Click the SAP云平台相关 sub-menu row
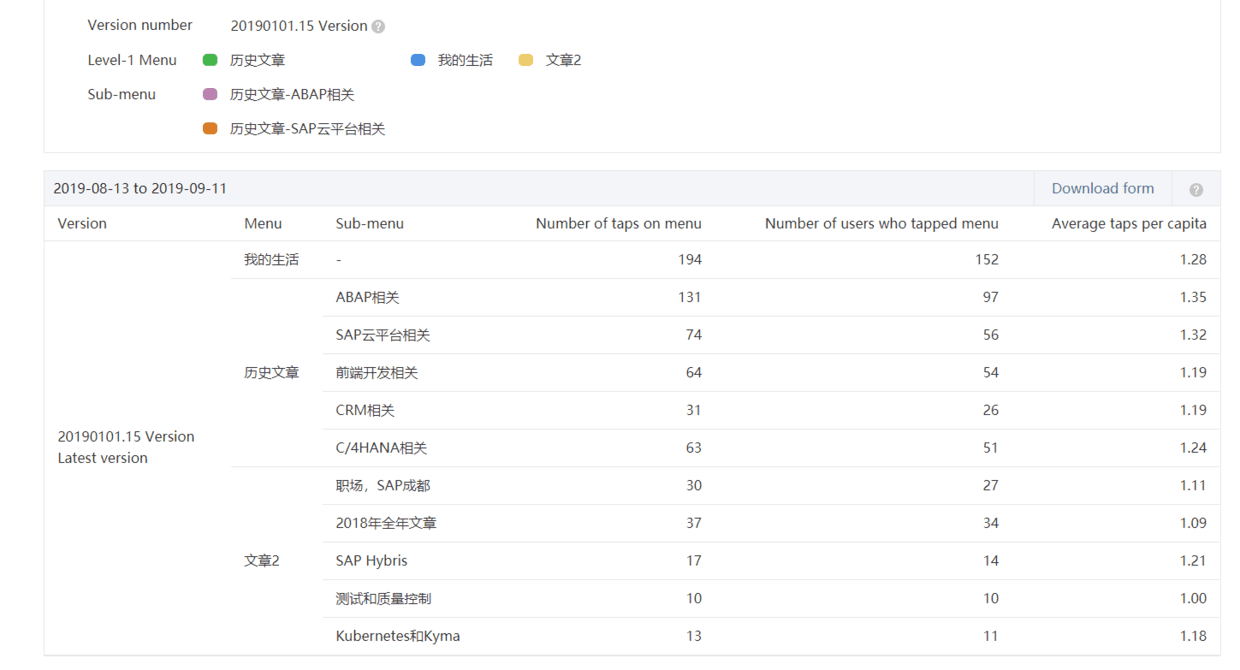Screen dimensions: 1240x670 771,335
